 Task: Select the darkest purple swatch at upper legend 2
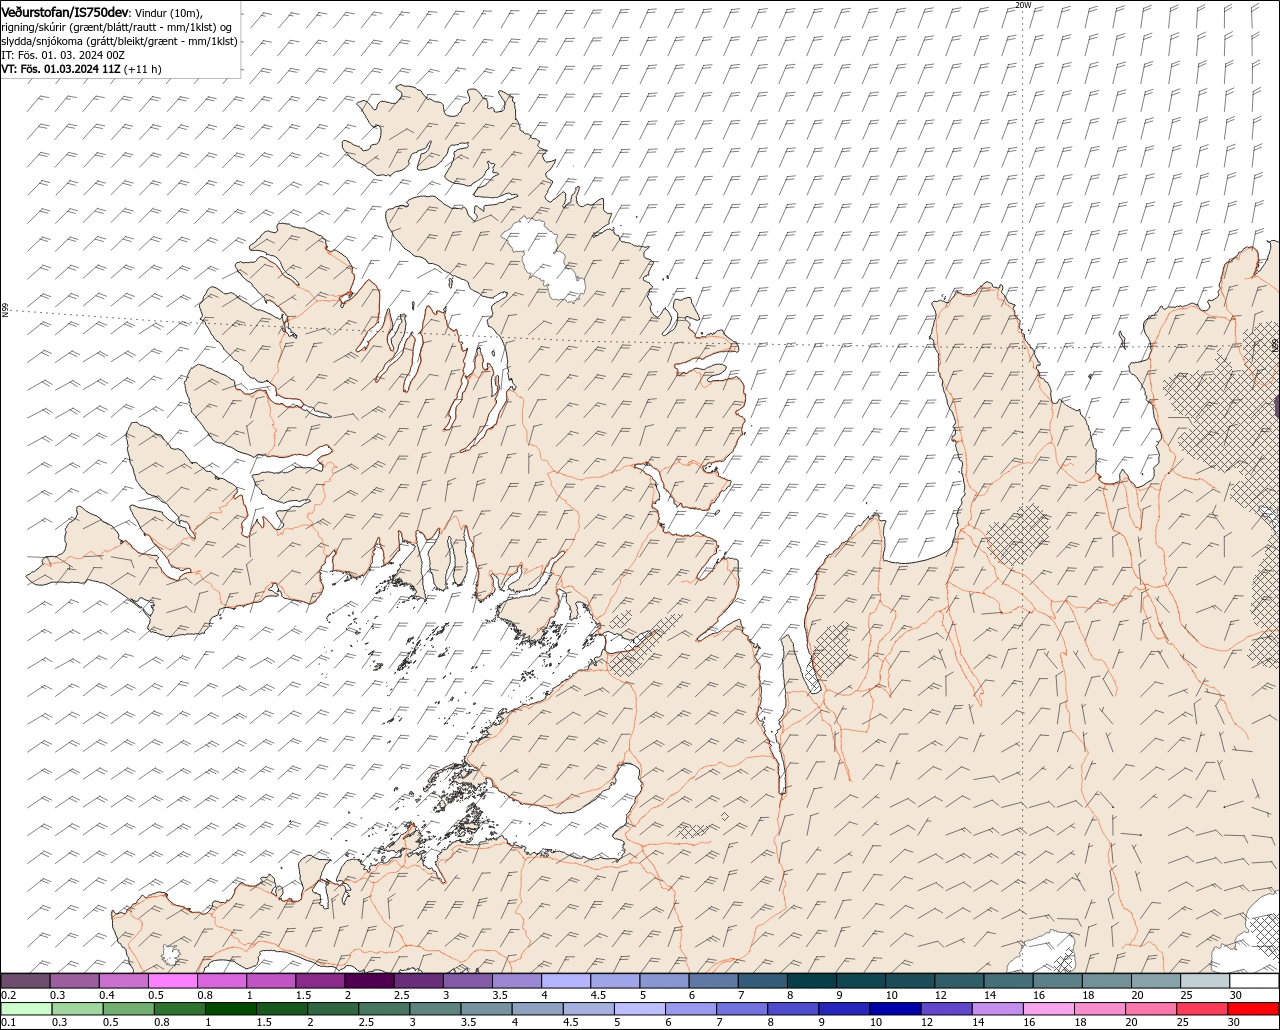[369, 981]
